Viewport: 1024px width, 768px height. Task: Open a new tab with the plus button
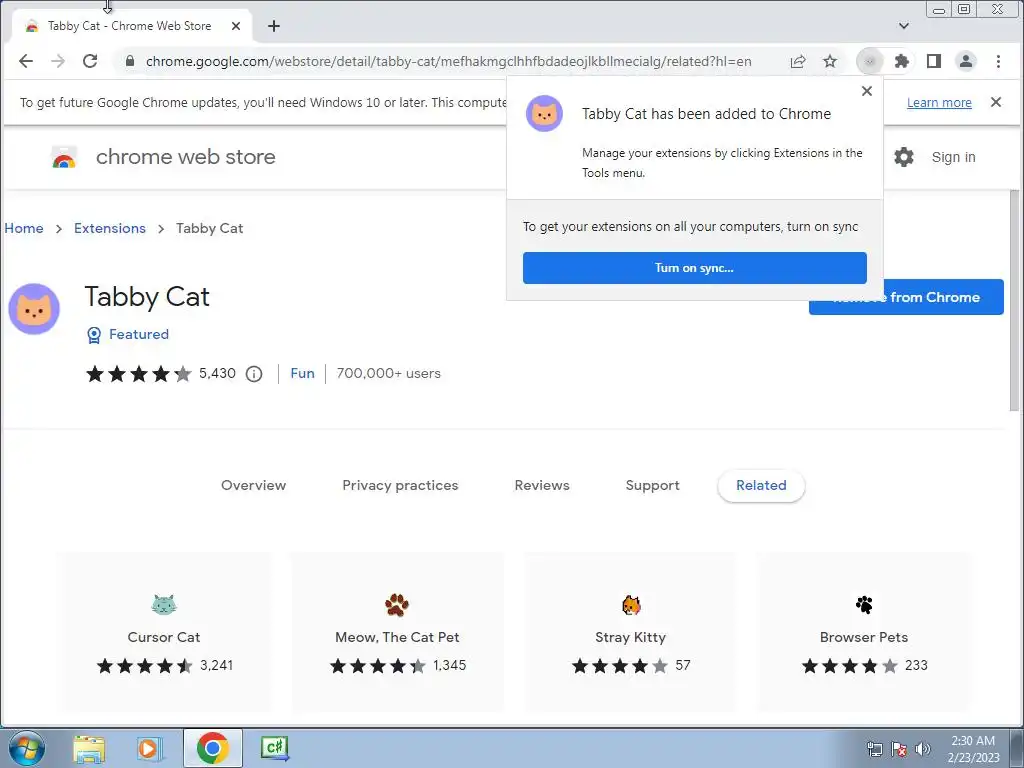274,26
